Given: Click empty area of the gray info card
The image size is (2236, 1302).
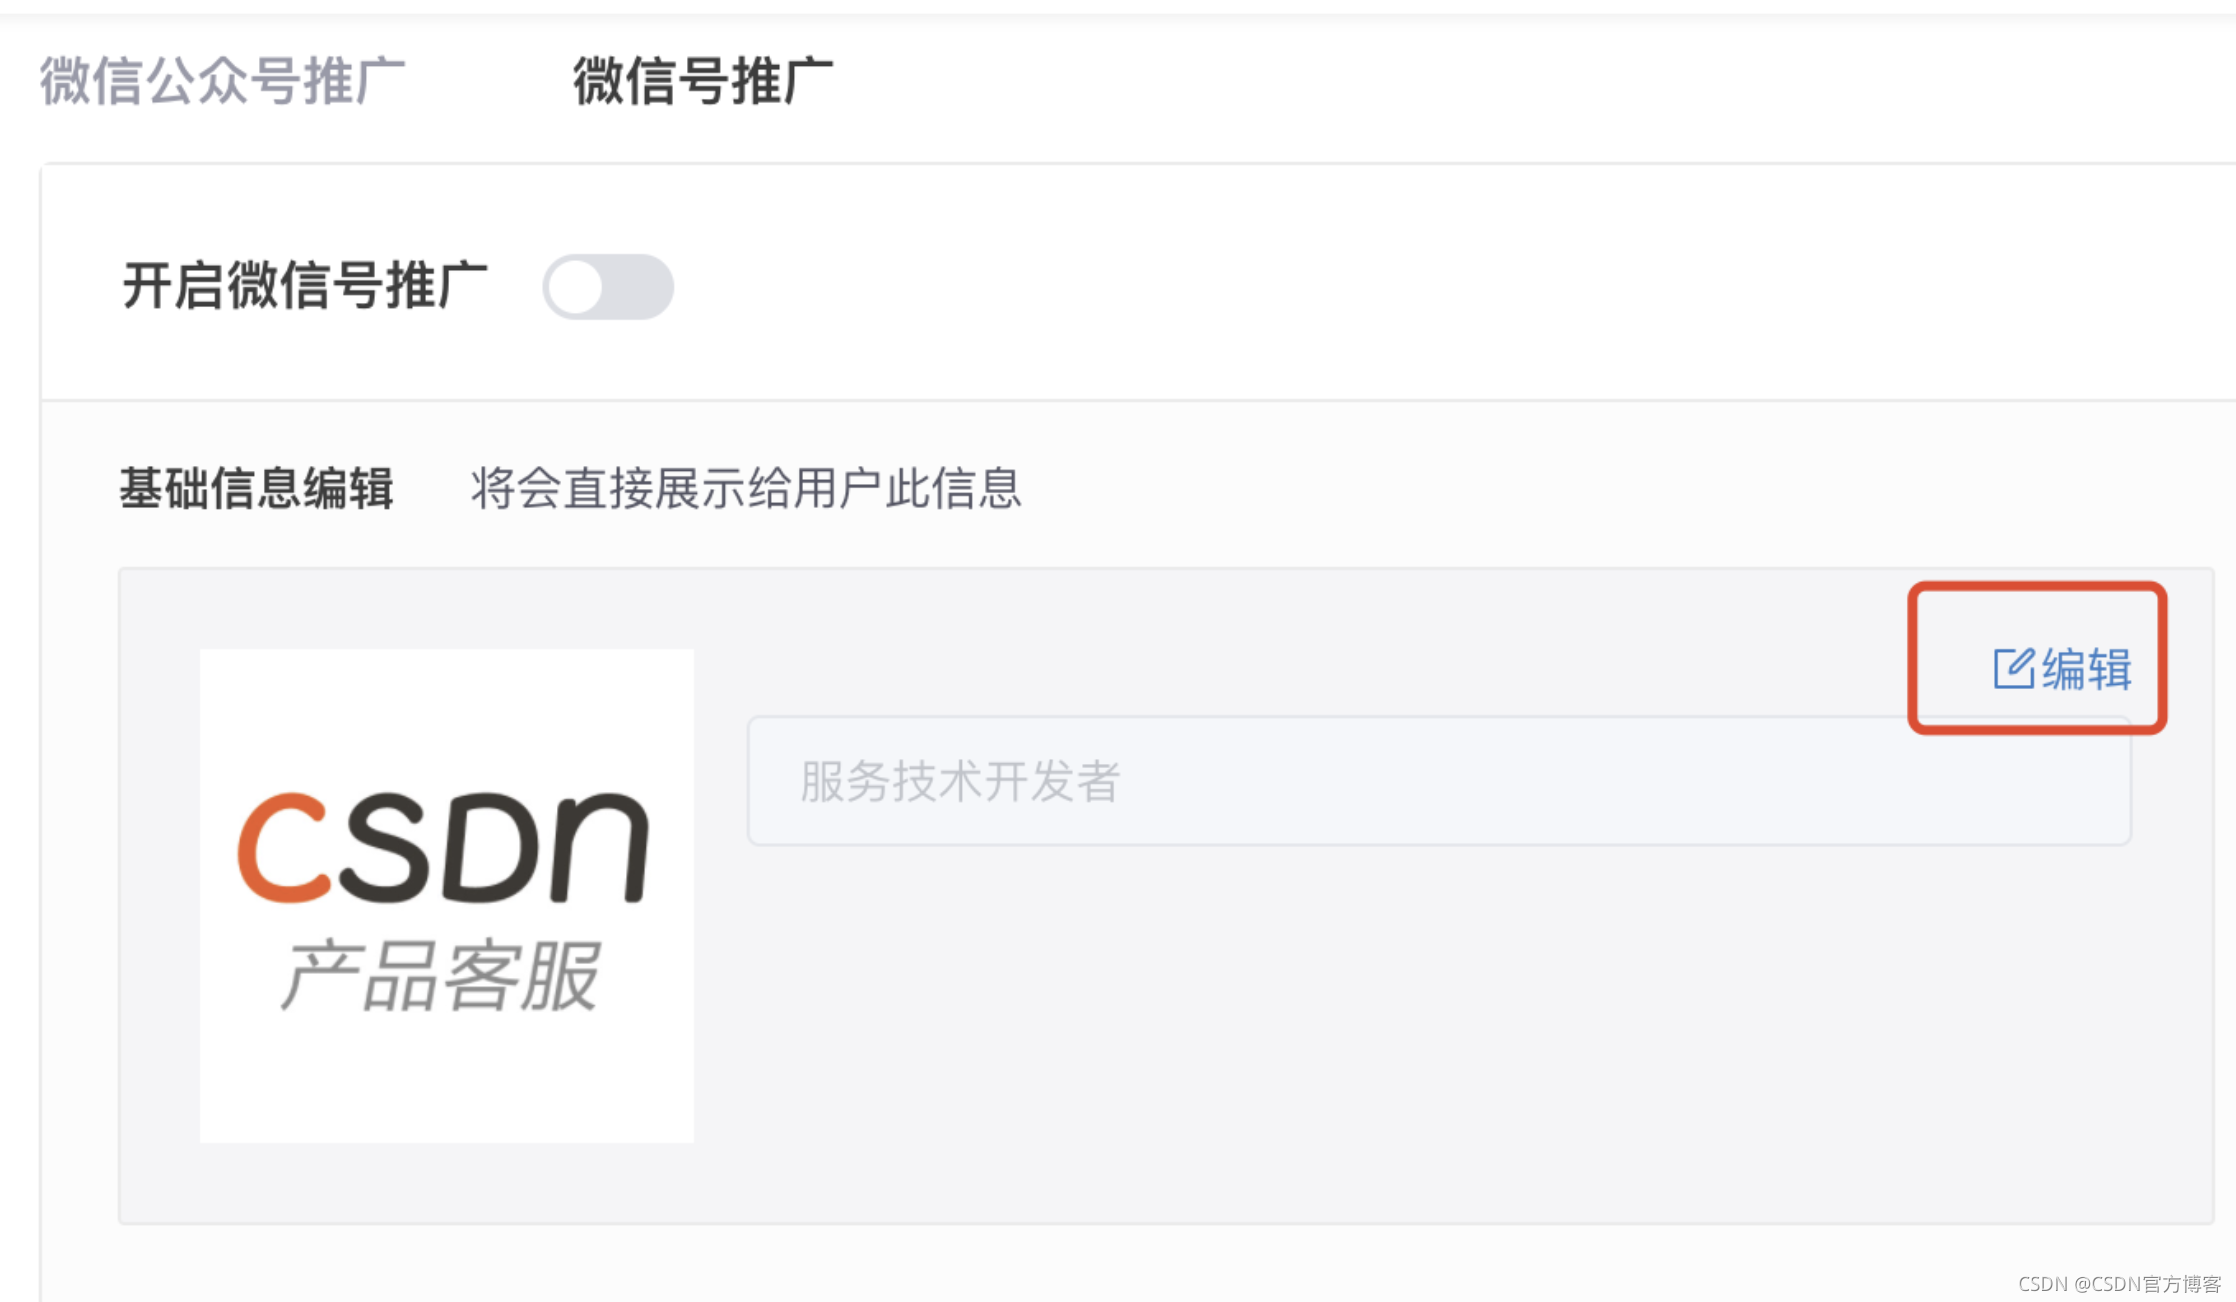Looking at the screenshot, I should tap(1400, 1030).
